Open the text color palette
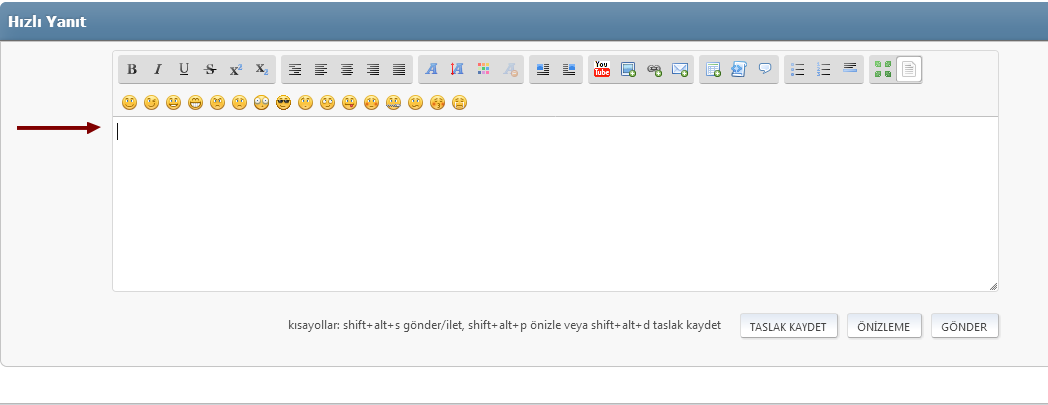The height and width of the screenshot is (405, 1048). coord(484,69)
